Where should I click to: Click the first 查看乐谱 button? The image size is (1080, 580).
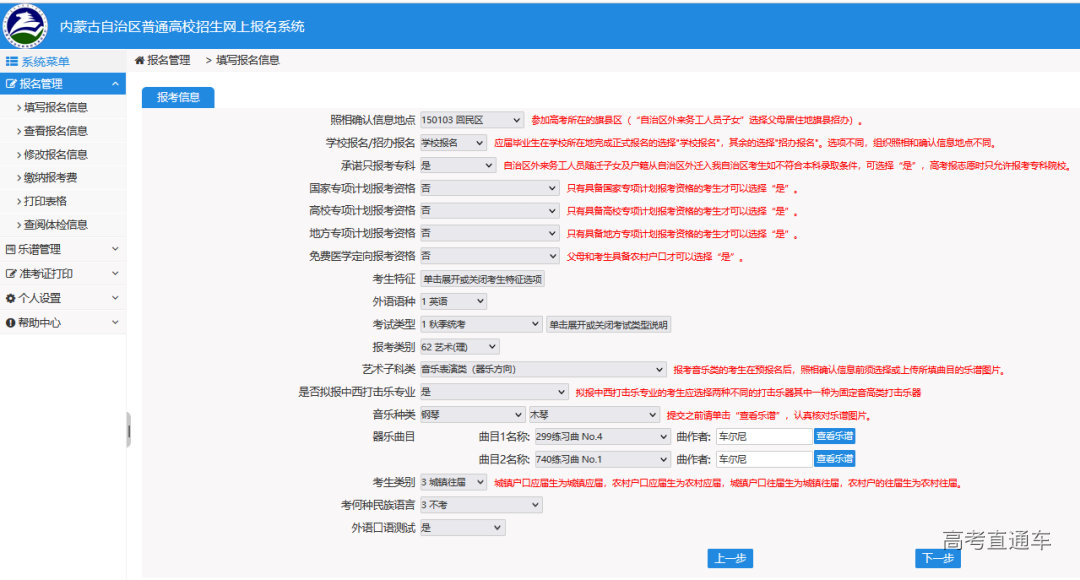[834, 436]
